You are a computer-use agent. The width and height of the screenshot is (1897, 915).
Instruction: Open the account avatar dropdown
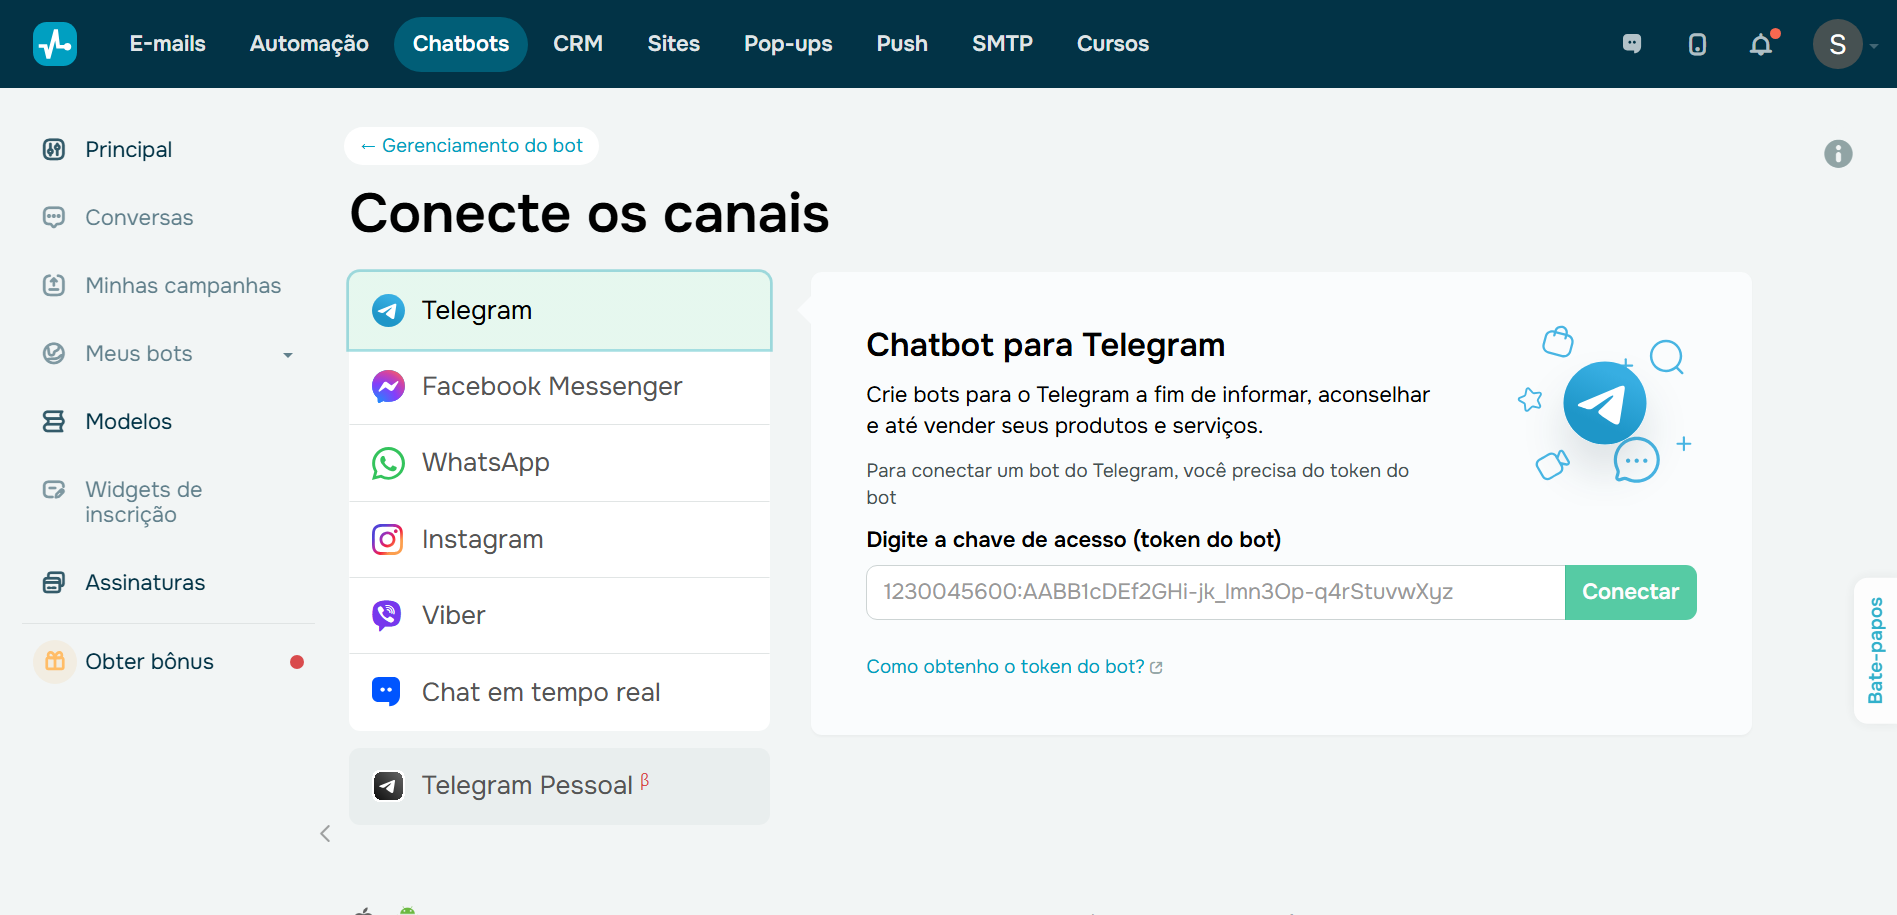[x=1838, y=44]
